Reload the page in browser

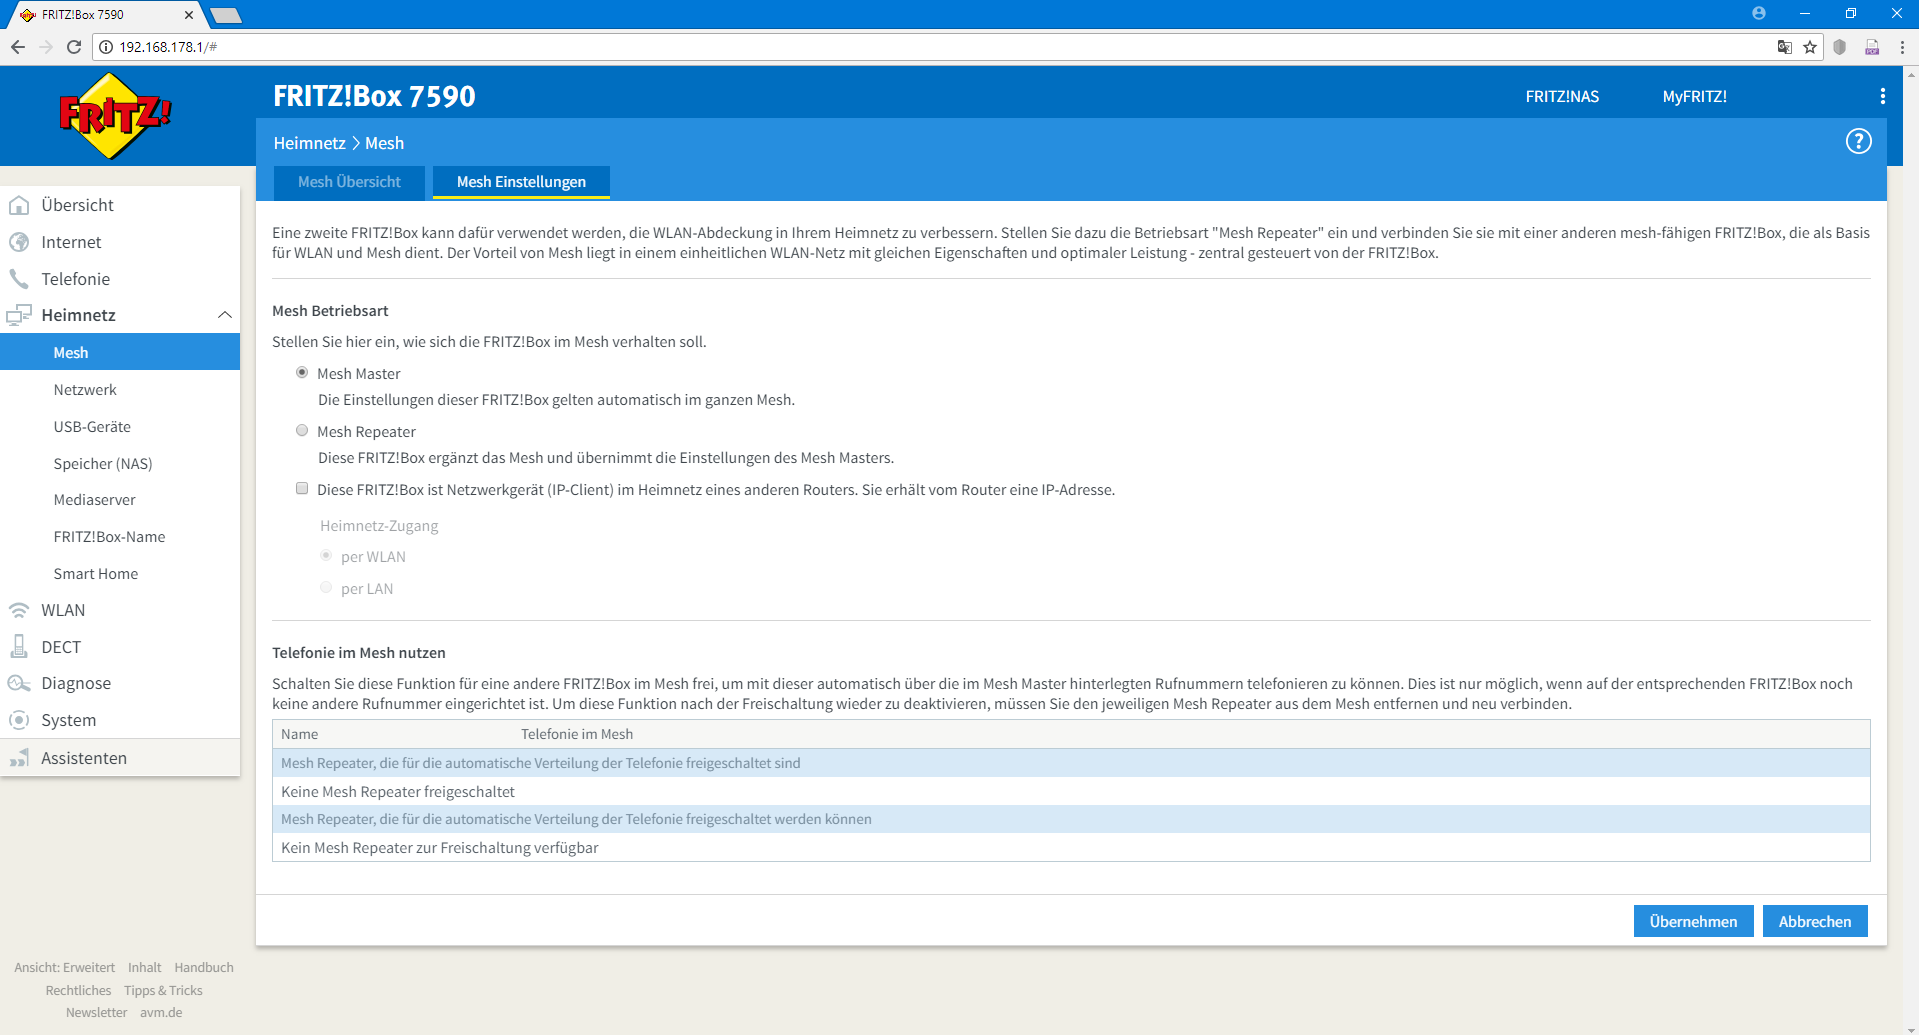(x=74, y=47)
